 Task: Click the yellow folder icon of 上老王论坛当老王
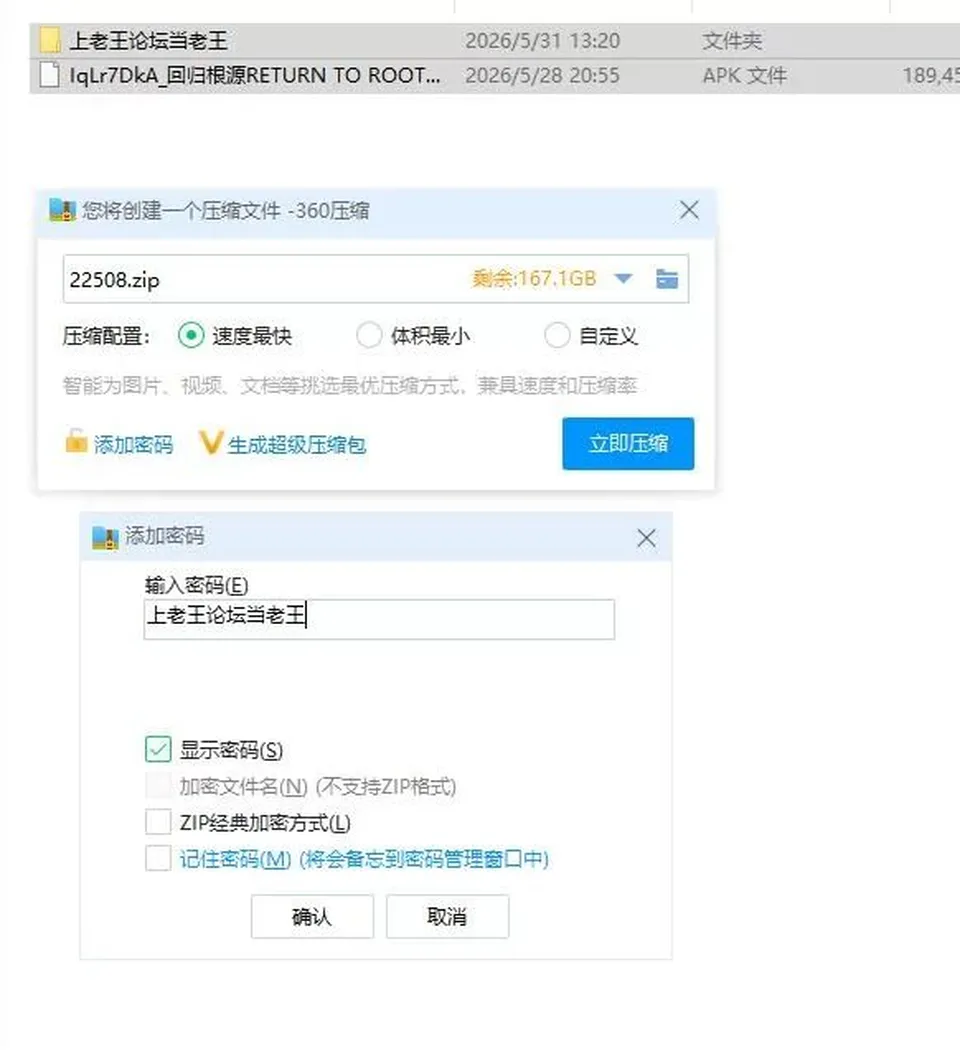coord(50,40)
